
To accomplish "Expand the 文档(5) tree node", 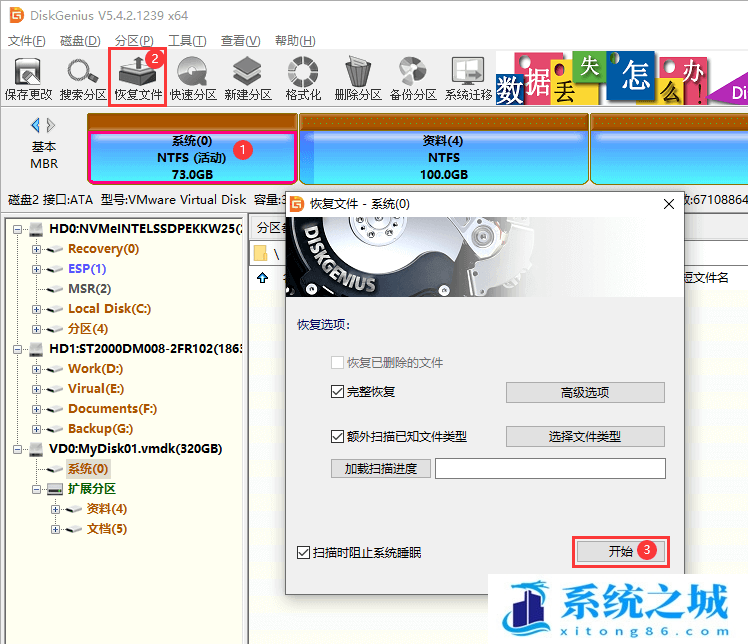I will point(55,530).
